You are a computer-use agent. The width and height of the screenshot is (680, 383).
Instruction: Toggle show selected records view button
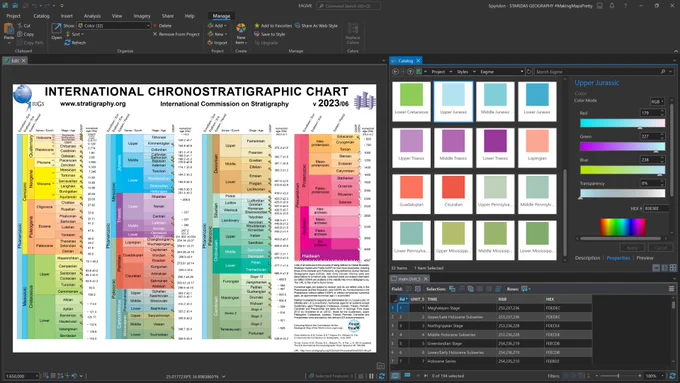click(x=407, y=376)
